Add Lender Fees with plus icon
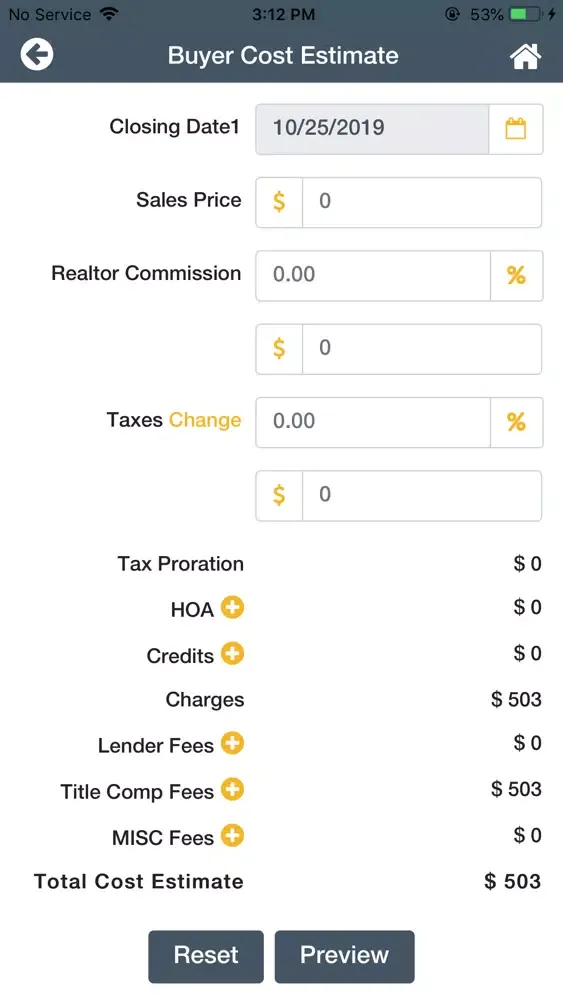The image size is (563, 1000). (233, 743)
